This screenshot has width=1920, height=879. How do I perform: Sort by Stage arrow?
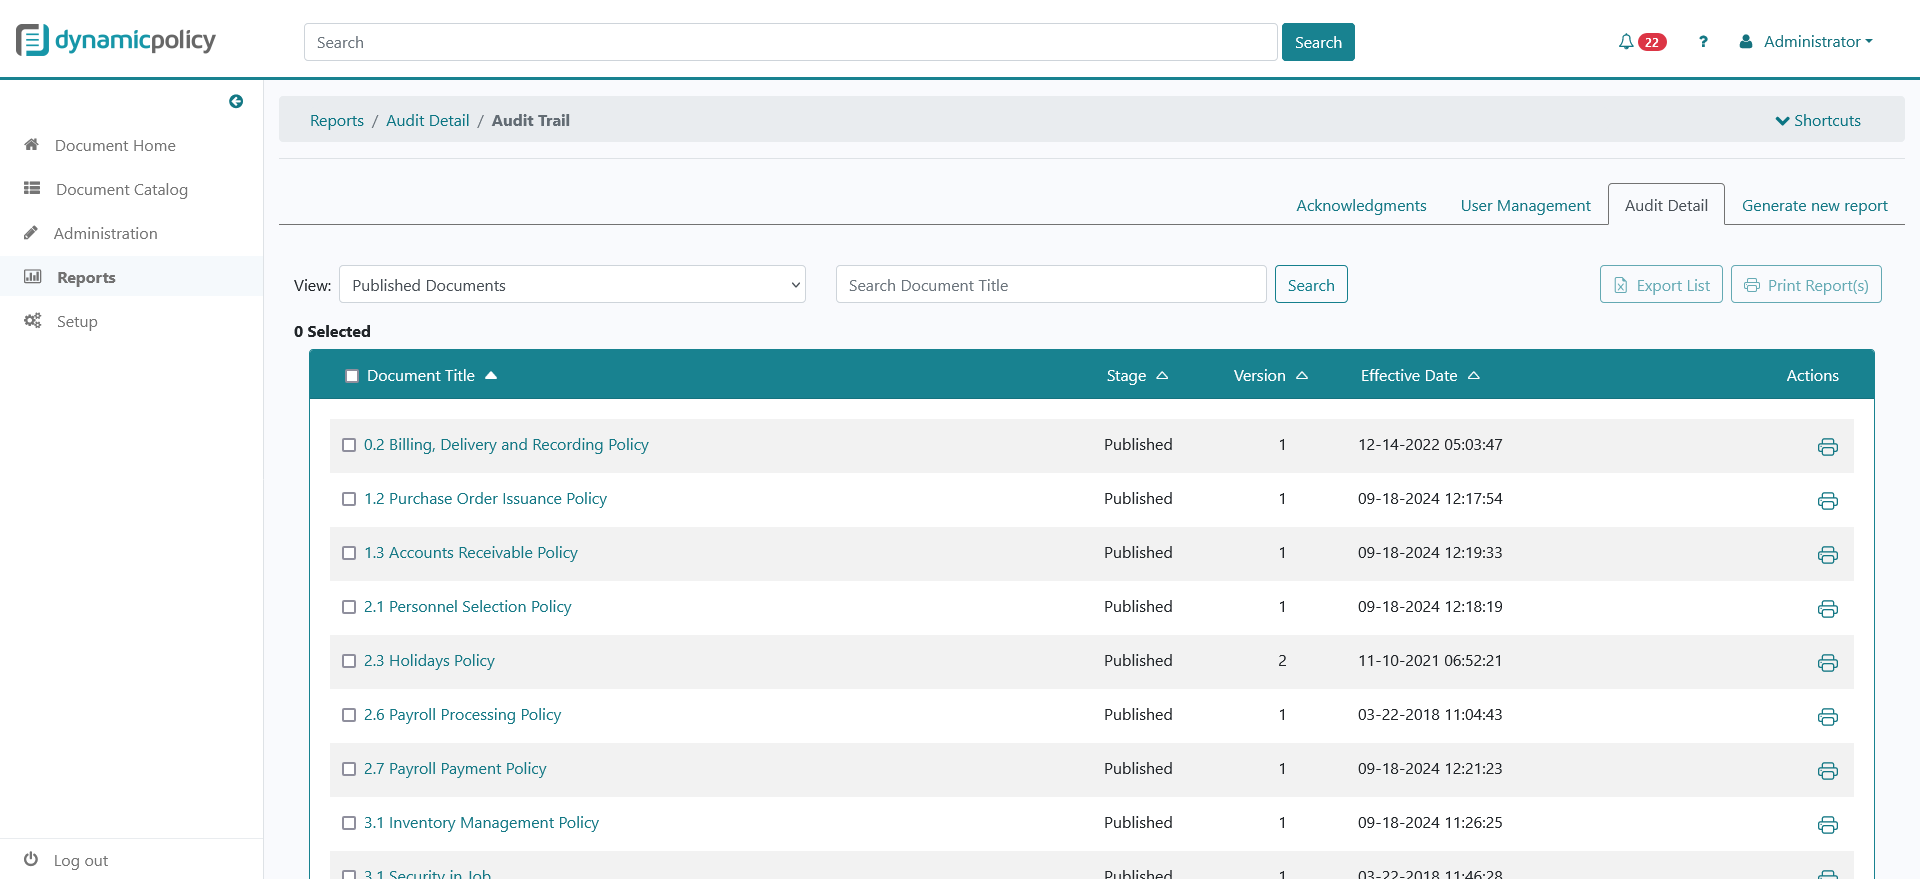click(1162, 376)
